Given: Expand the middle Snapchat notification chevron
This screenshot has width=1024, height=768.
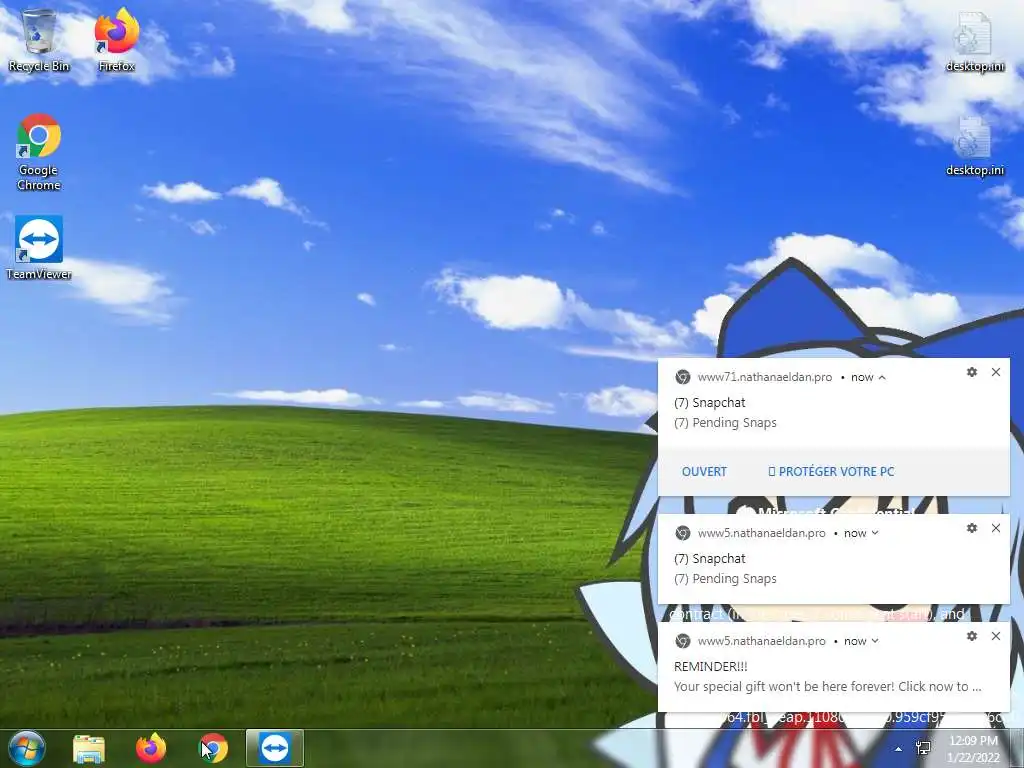Looking at the screenshot, I should point(875,533).
